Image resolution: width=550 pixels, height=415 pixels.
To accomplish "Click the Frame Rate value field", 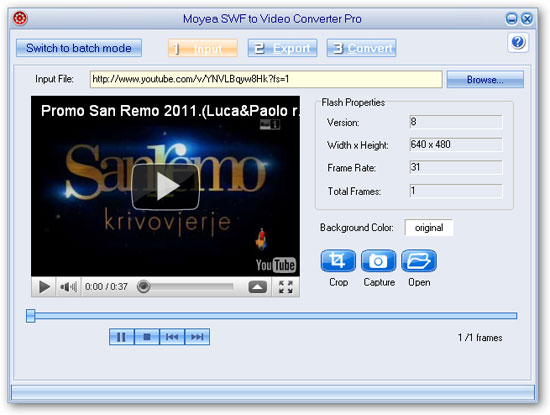I will coord(456,167).
